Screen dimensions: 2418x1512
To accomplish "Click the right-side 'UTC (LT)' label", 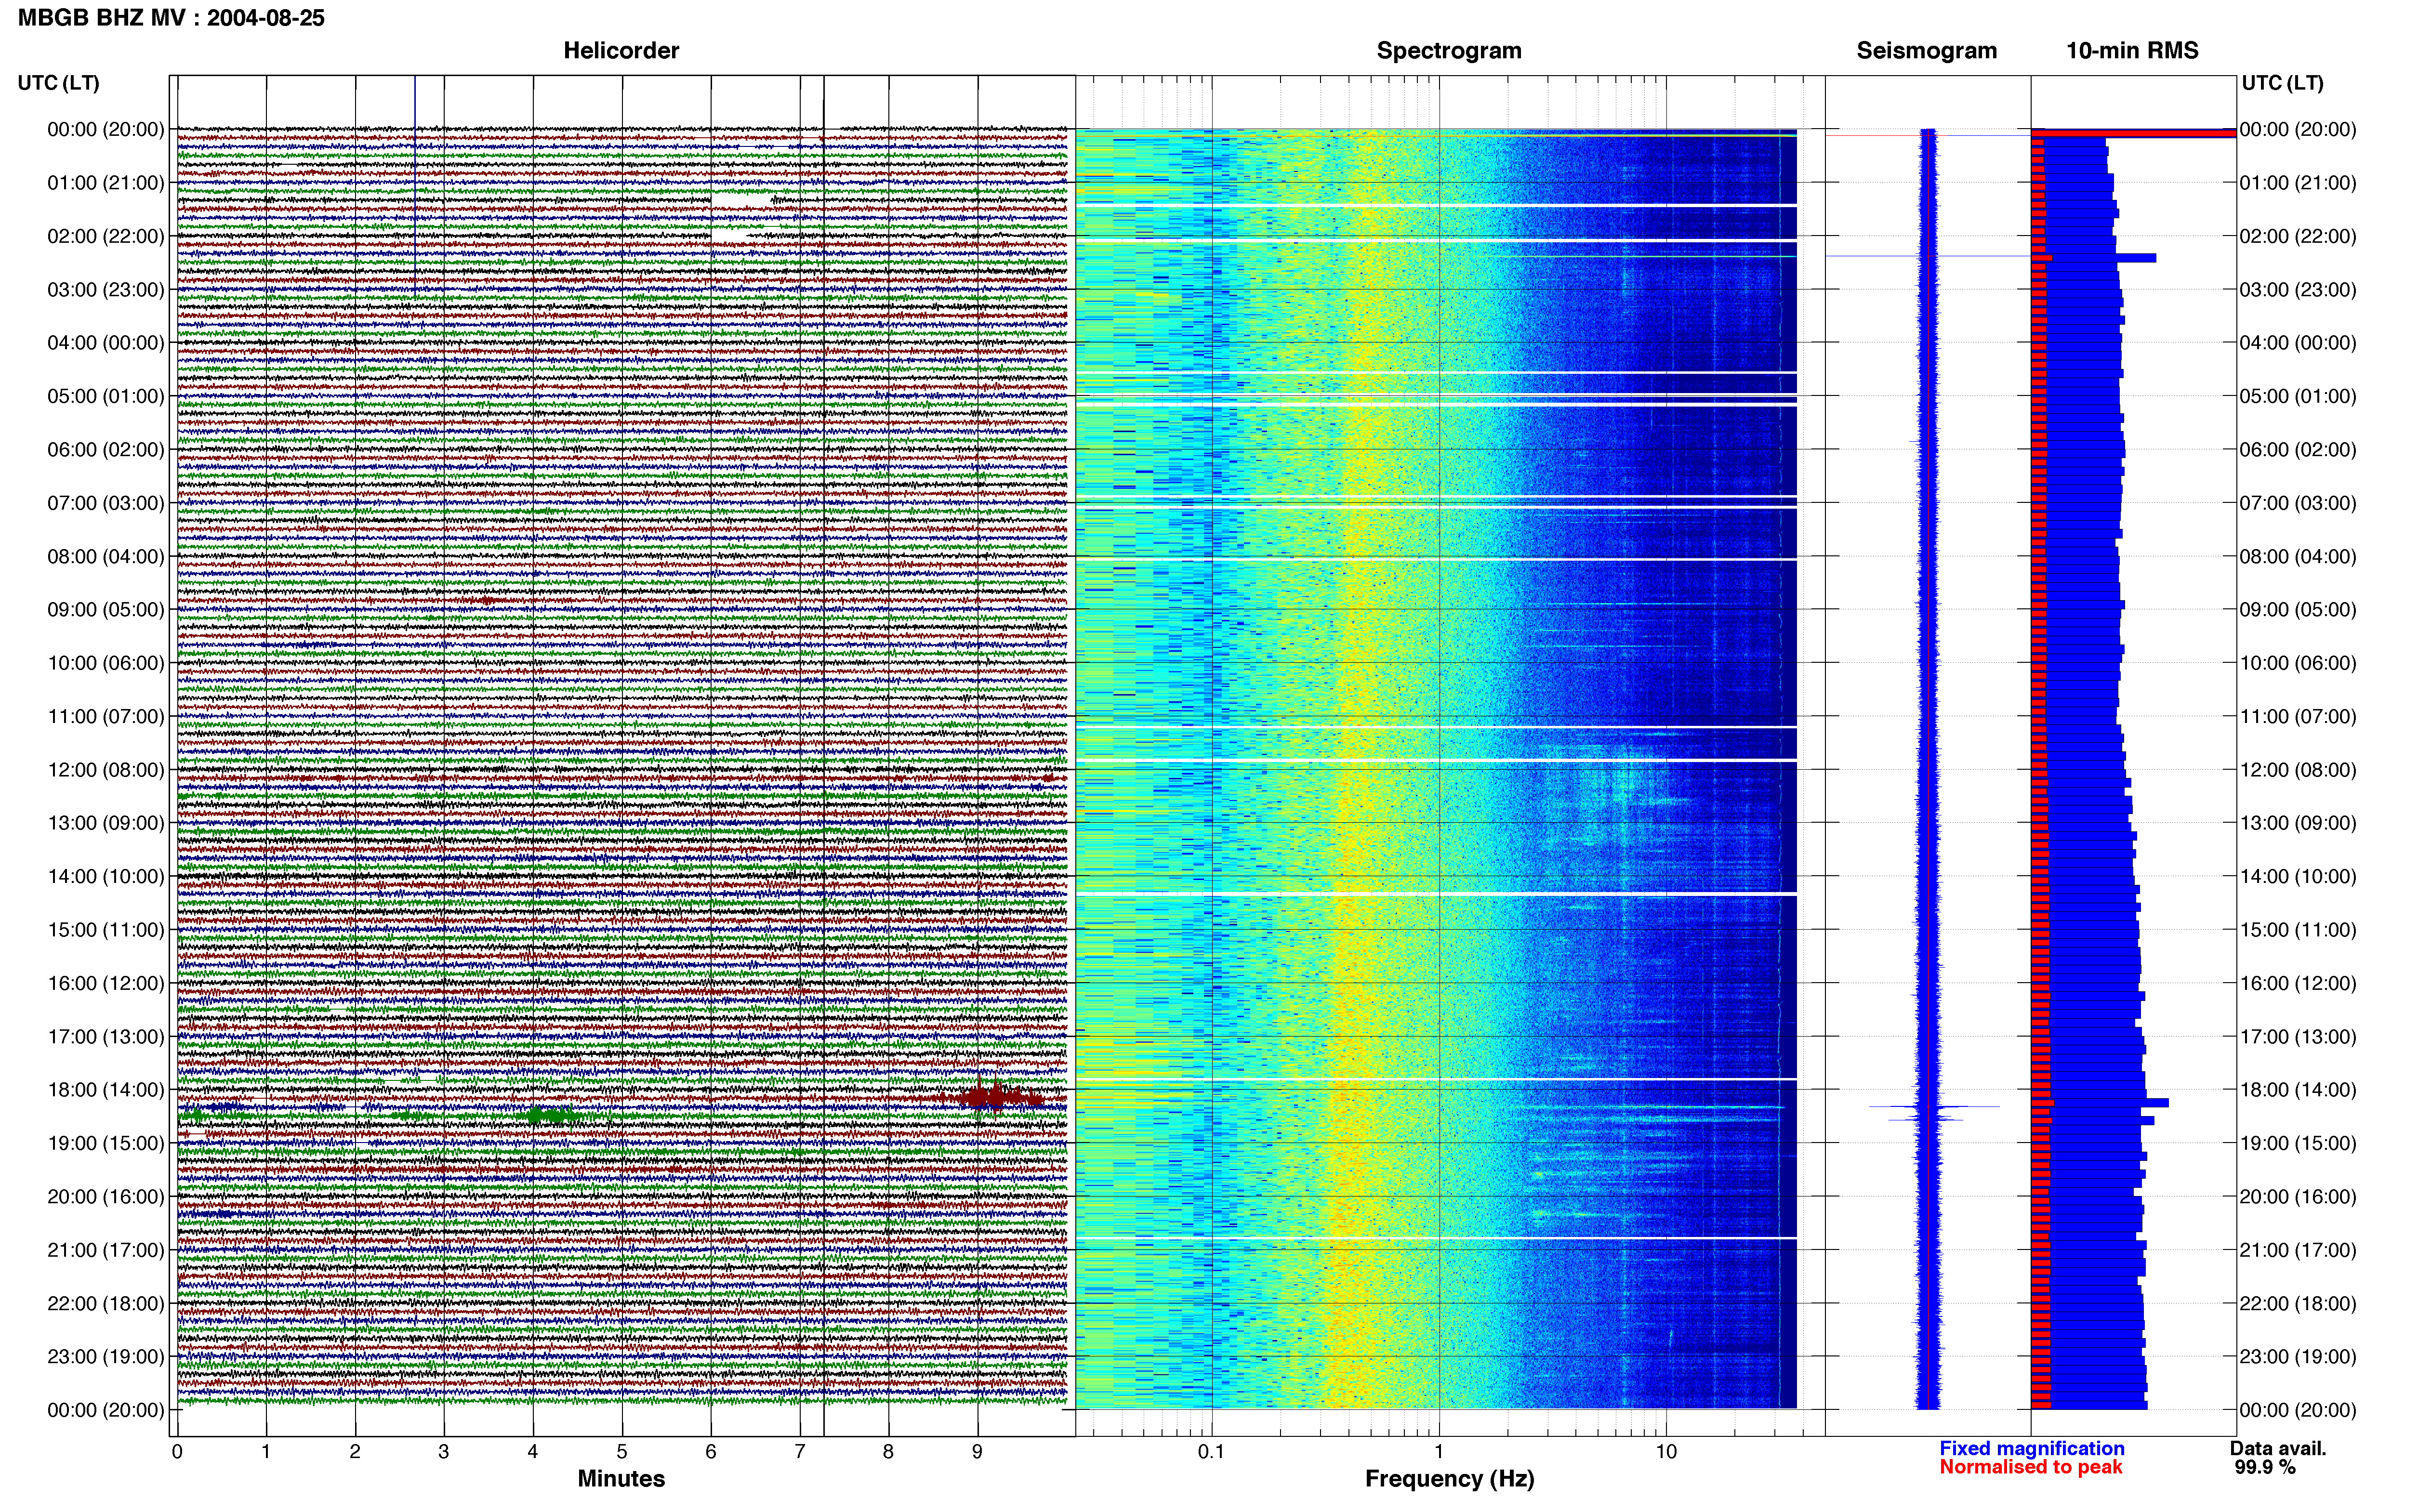I will 2282,83.
